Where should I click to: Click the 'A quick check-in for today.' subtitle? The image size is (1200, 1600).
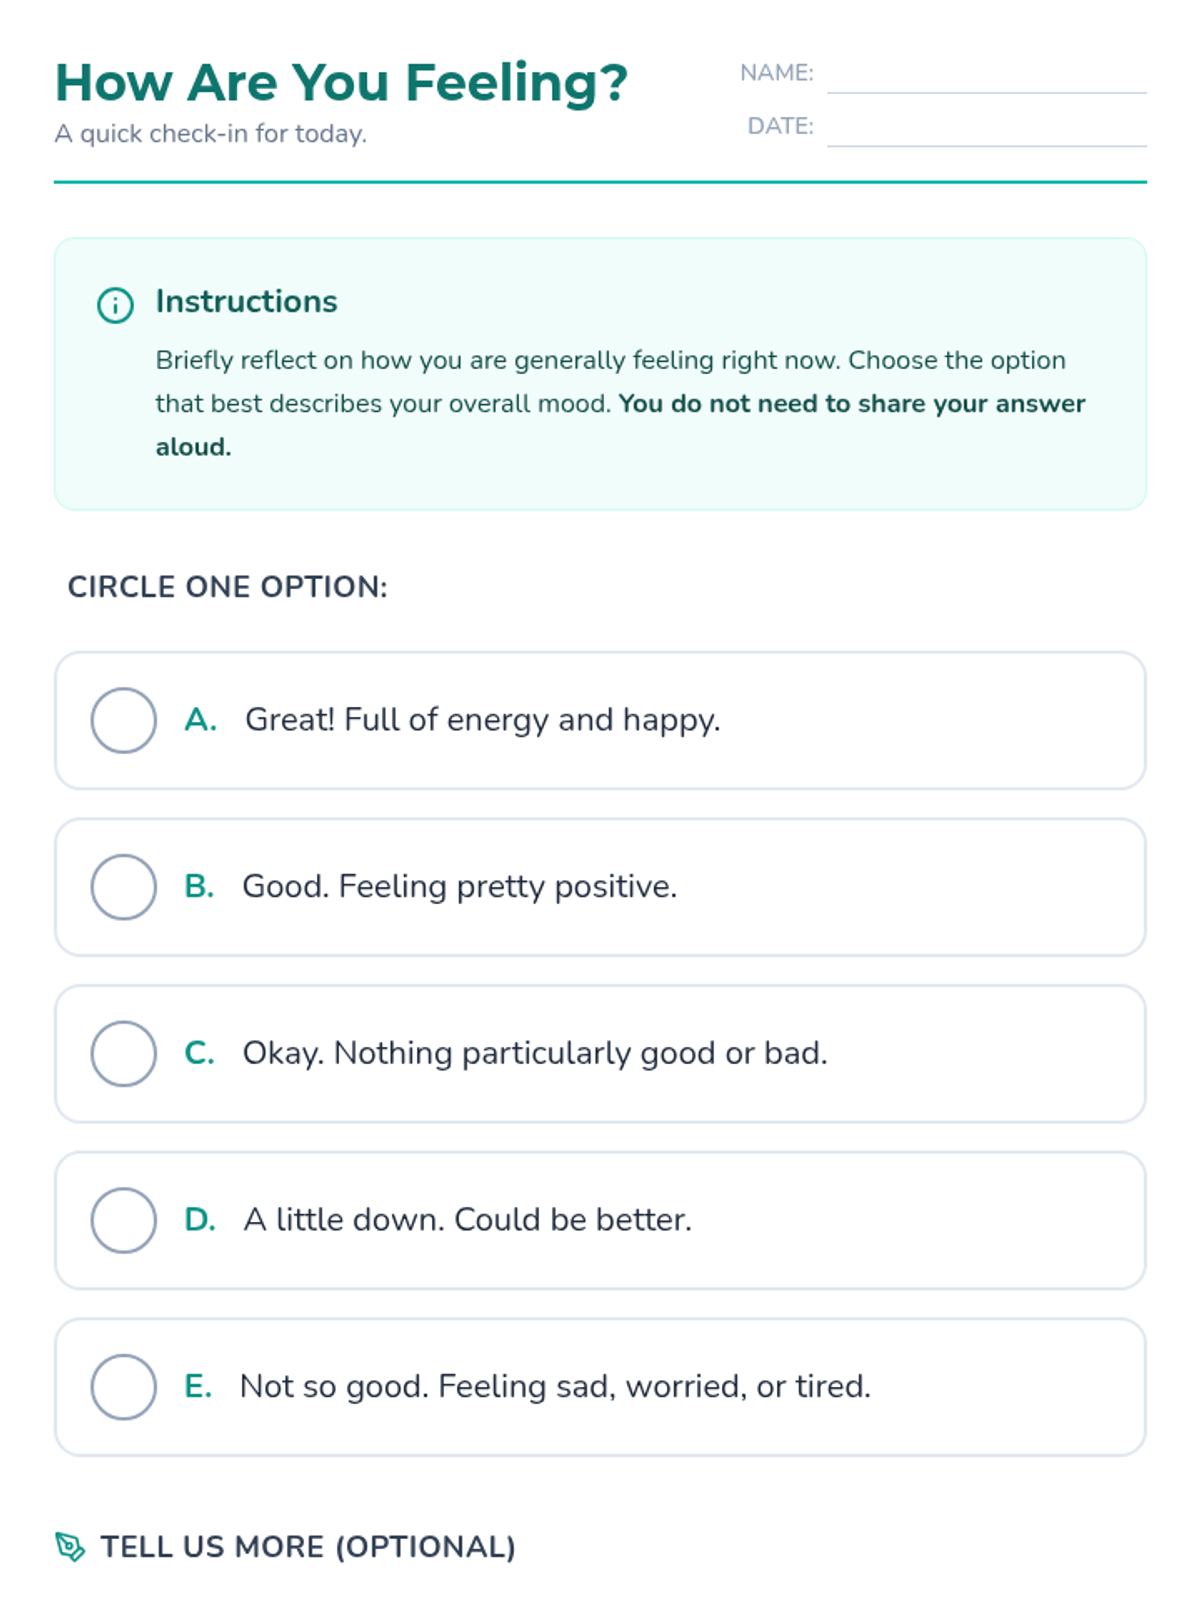(x=211, y=134)
